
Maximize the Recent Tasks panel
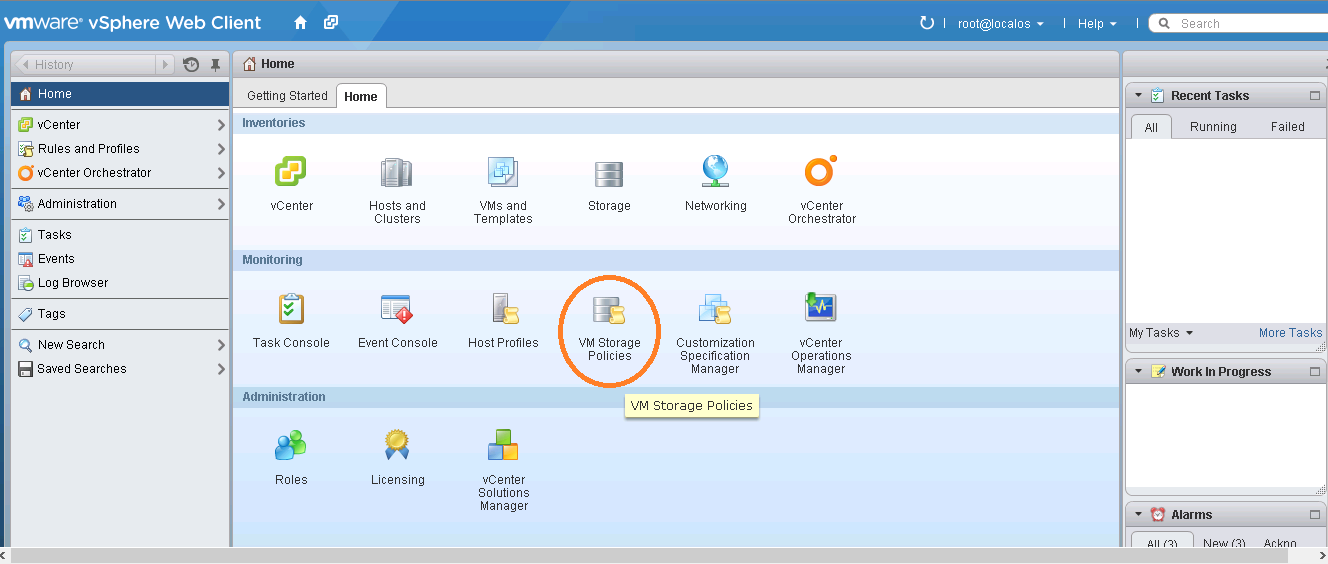pos(1315,96)
